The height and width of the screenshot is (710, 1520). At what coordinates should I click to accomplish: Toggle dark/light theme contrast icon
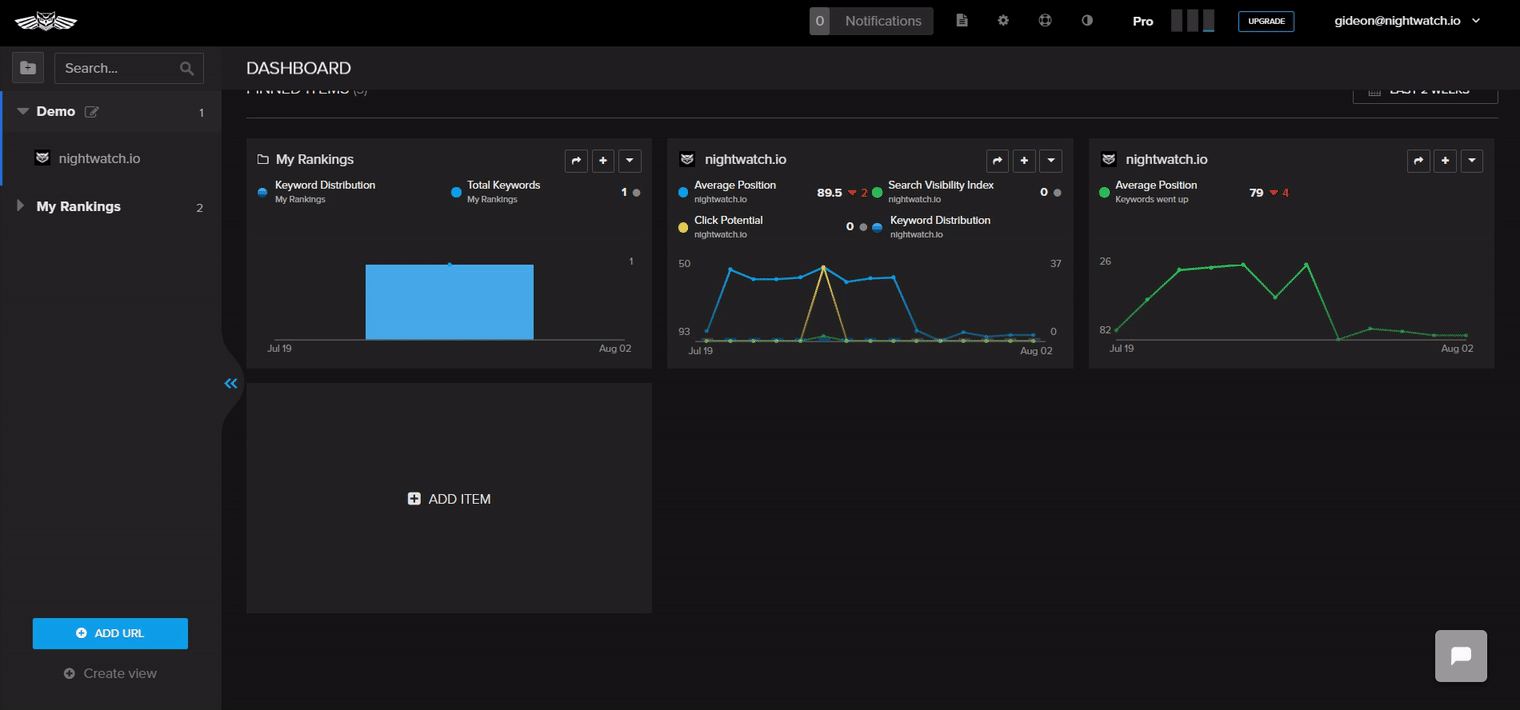(1087, 20)
